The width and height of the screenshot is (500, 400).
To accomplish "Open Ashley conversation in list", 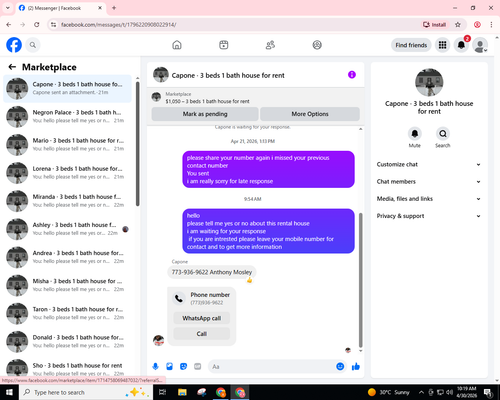I will (67, 229).
